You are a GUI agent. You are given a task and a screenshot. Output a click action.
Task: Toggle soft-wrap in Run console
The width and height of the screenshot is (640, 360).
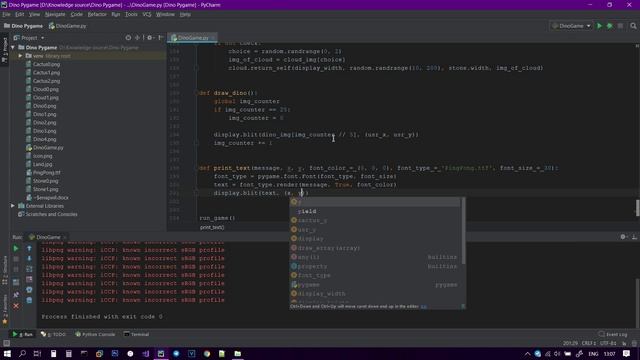point(29,269)
